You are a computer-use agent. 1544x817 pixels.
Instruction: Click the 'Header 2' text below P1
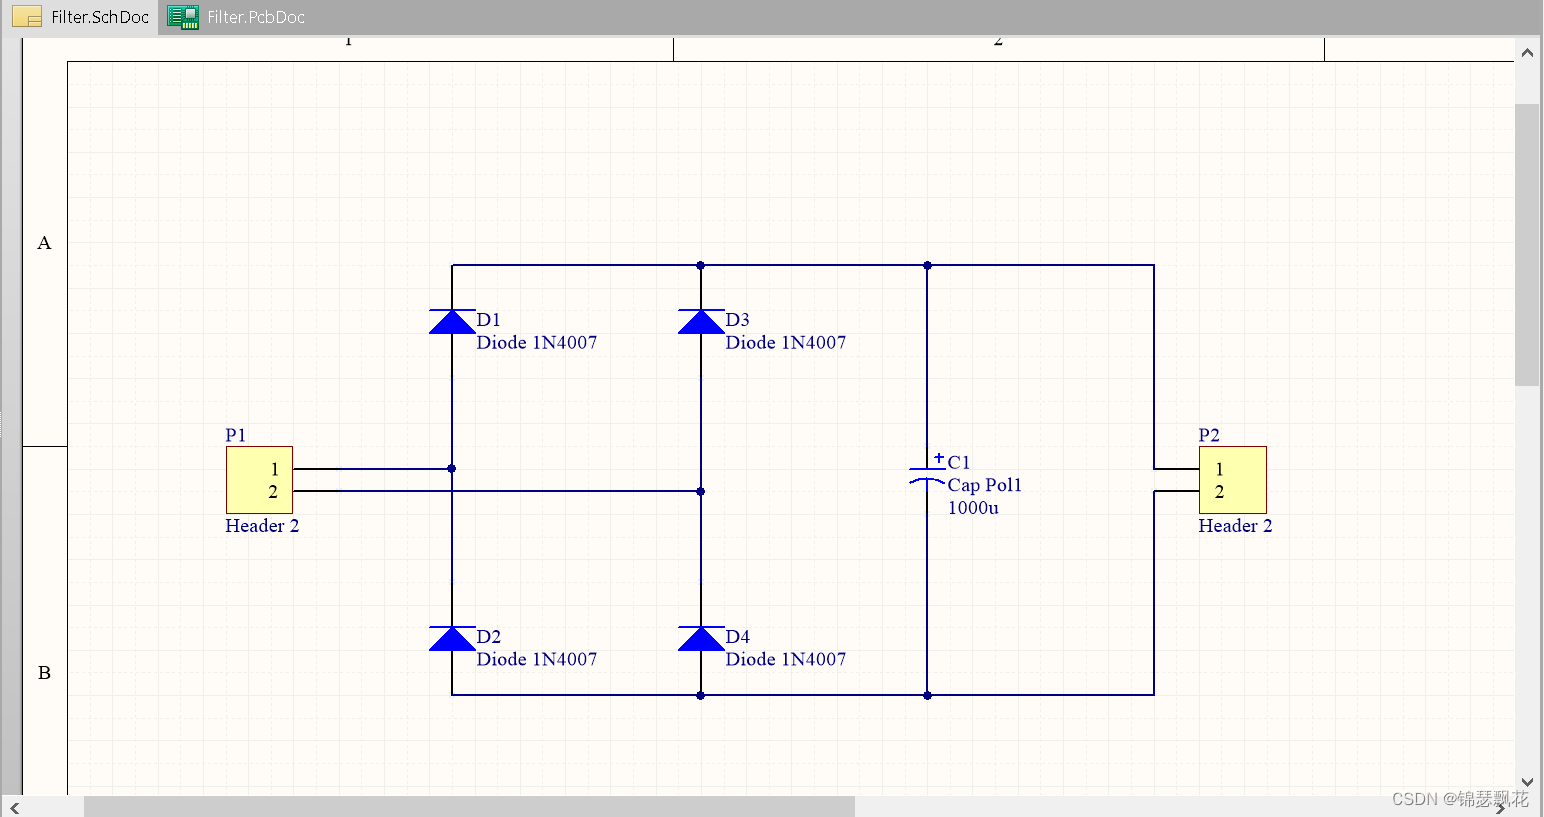coord(262,526)
